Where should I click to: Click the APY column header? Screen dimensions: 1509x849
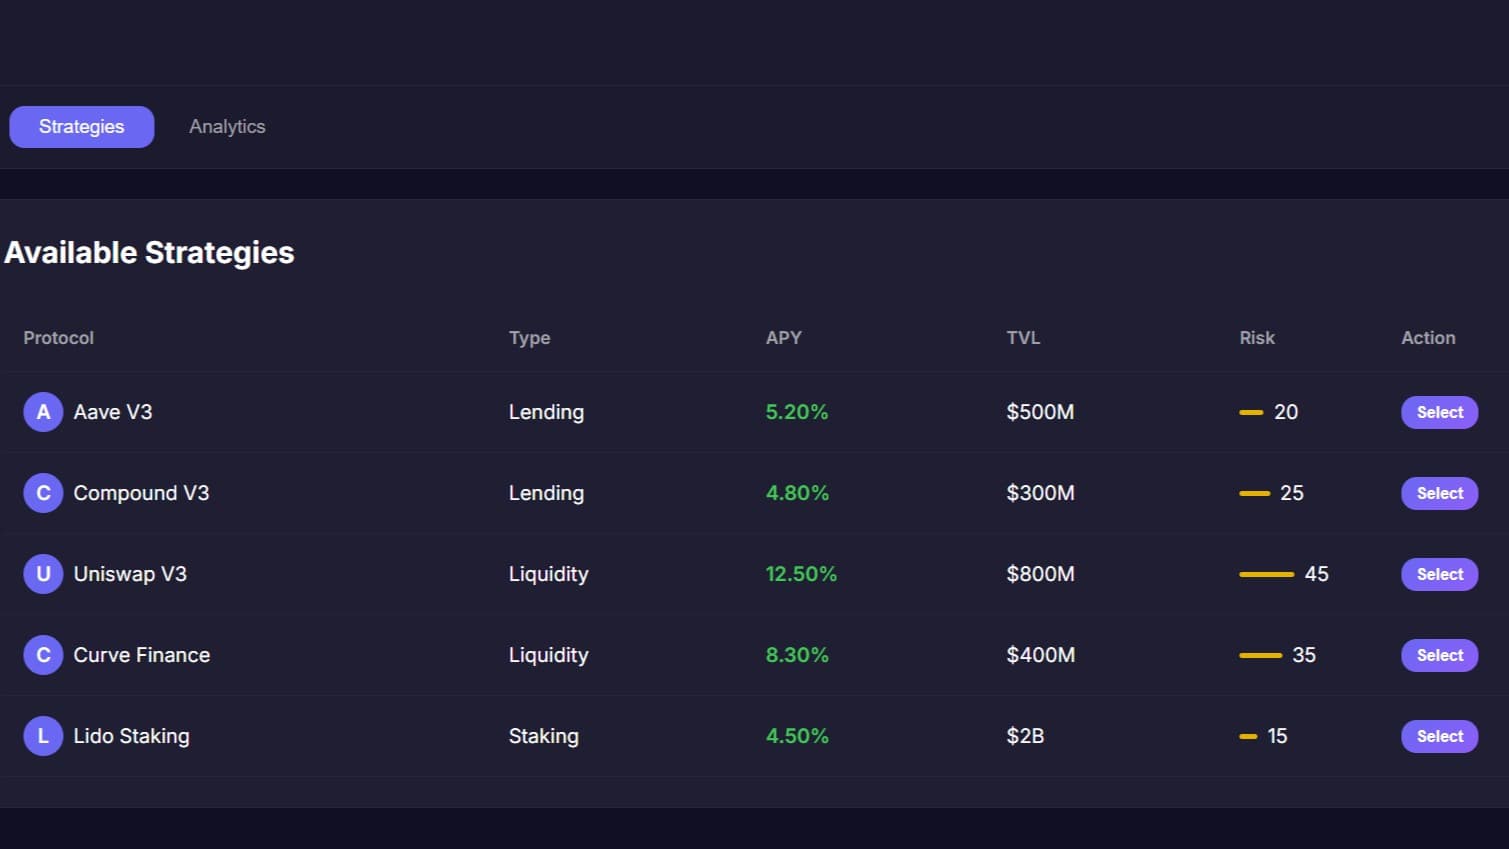[x=783, y=338]
